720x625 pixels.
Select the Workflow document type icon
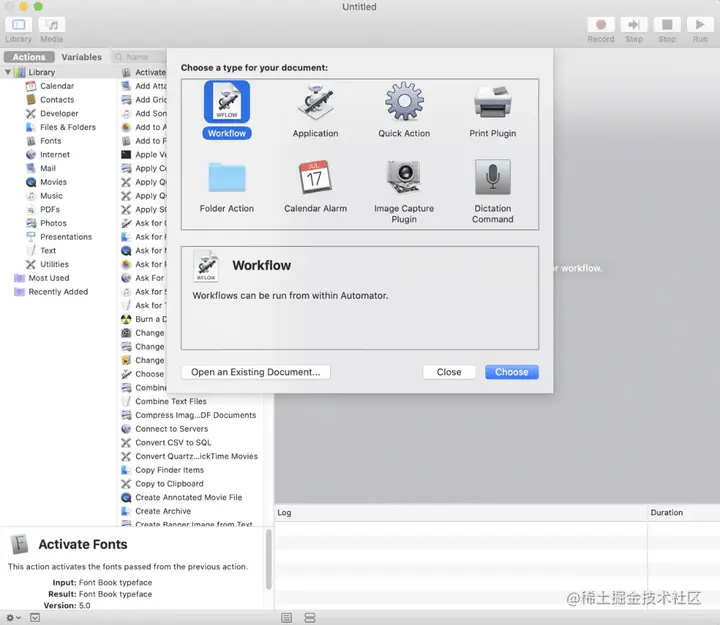tap(227, 102)
